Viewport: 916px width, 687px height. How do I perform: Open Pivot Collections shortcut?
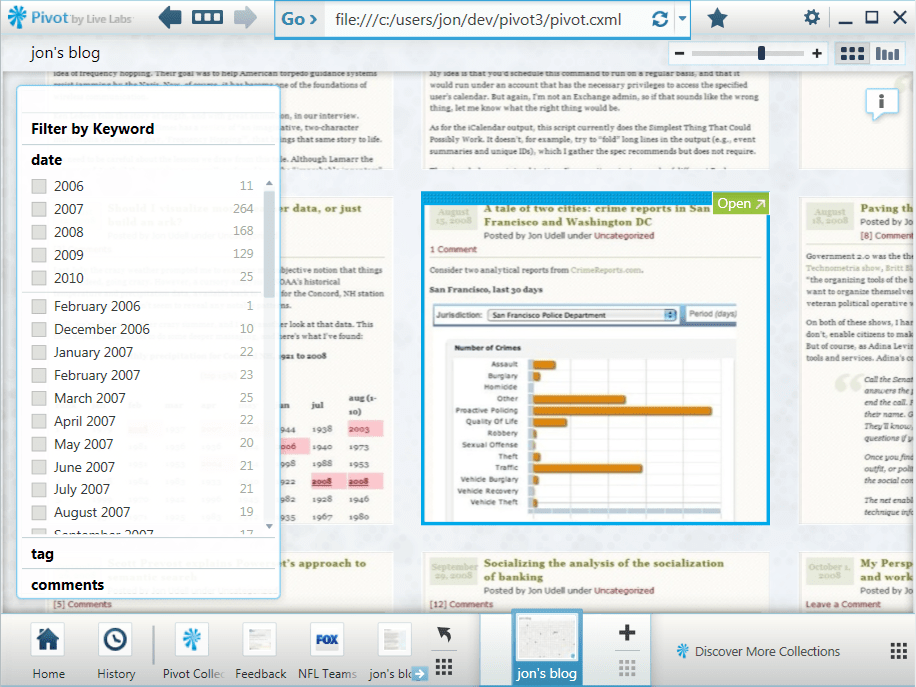point(193,651)
